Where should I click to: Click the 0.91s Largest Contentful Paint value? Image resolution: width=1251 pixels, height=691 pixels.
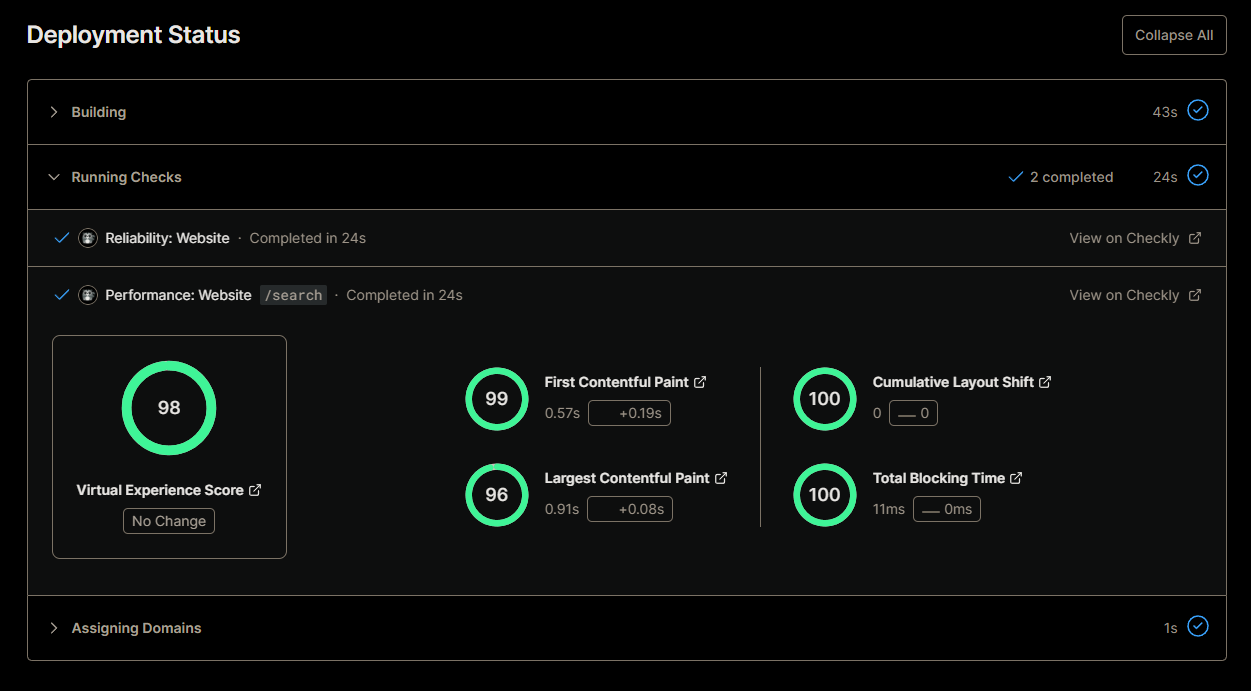click(562, 509)
